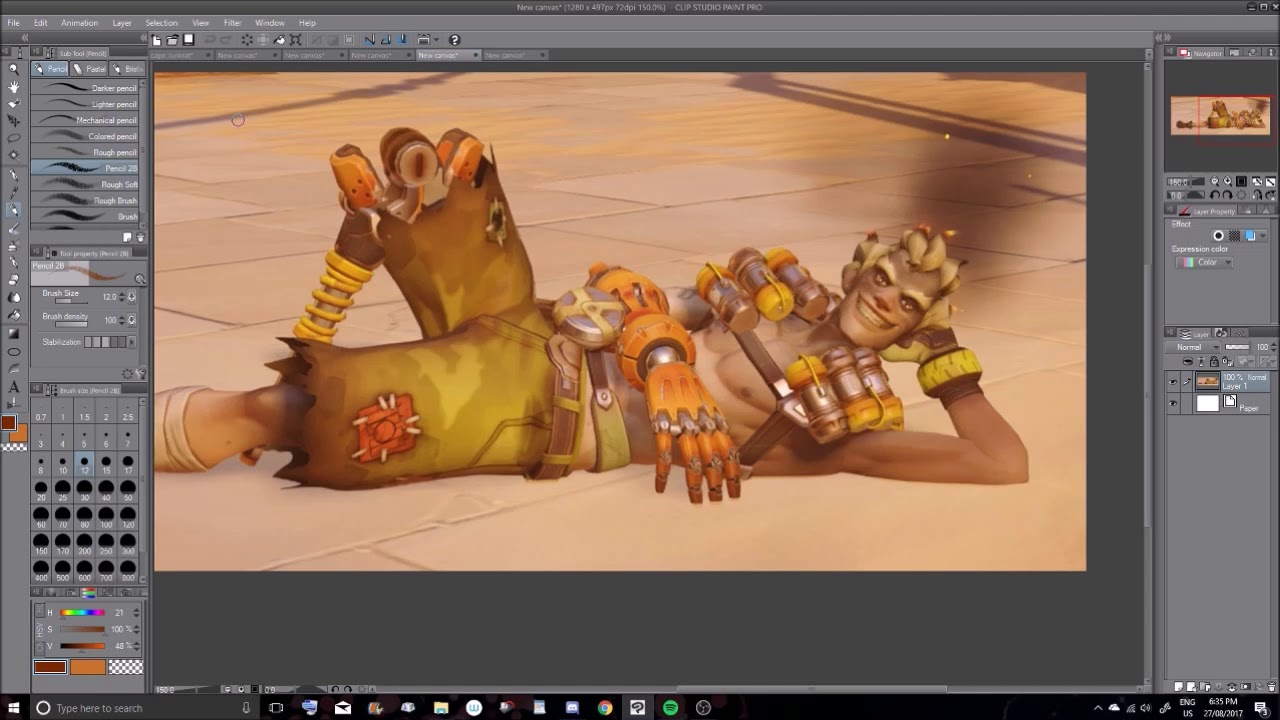Select the Lasso selection tool
Viewport: 1280px width, 720px height.
pos(13,138)
